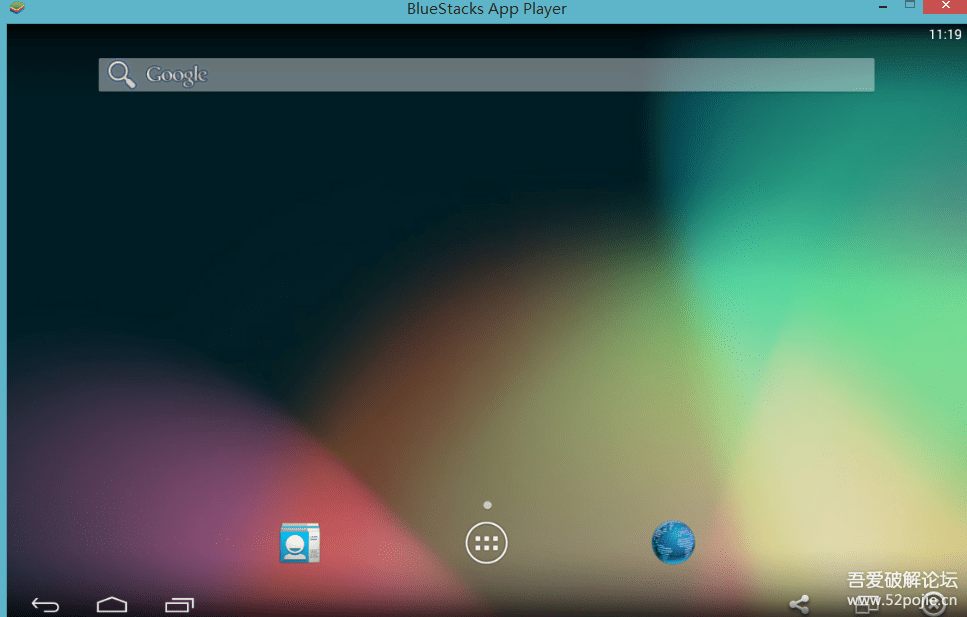This screenshot has width=967, height=617.
Task: Tap the Android back arrow
Action: (x=45, y=605)
